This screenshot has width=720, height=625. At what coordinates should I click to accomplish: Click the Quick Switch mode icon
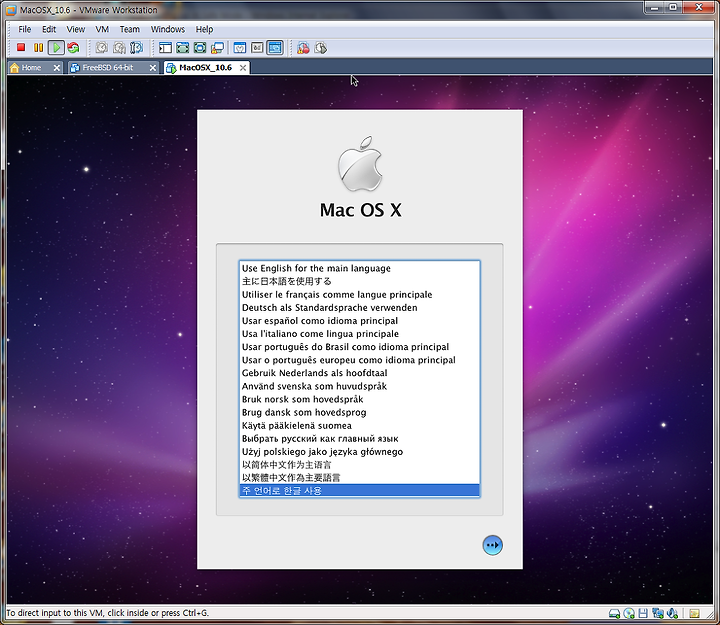click(182, 47)
